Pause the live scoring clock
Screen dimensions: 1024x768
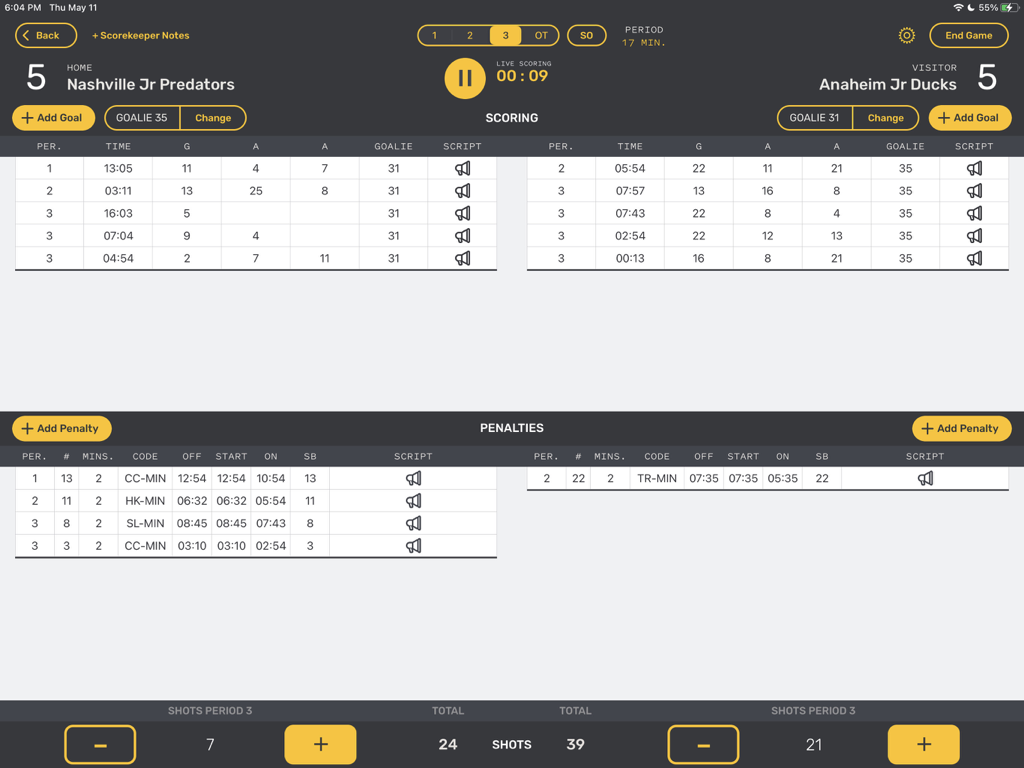pos(464,78)
